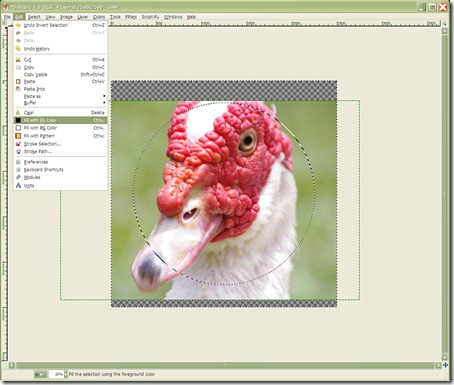Choose Fill with BG Color white swatch

18,128
